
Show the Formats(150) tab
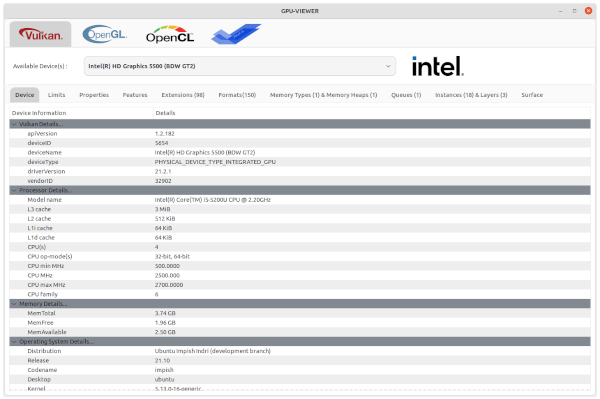237,95
